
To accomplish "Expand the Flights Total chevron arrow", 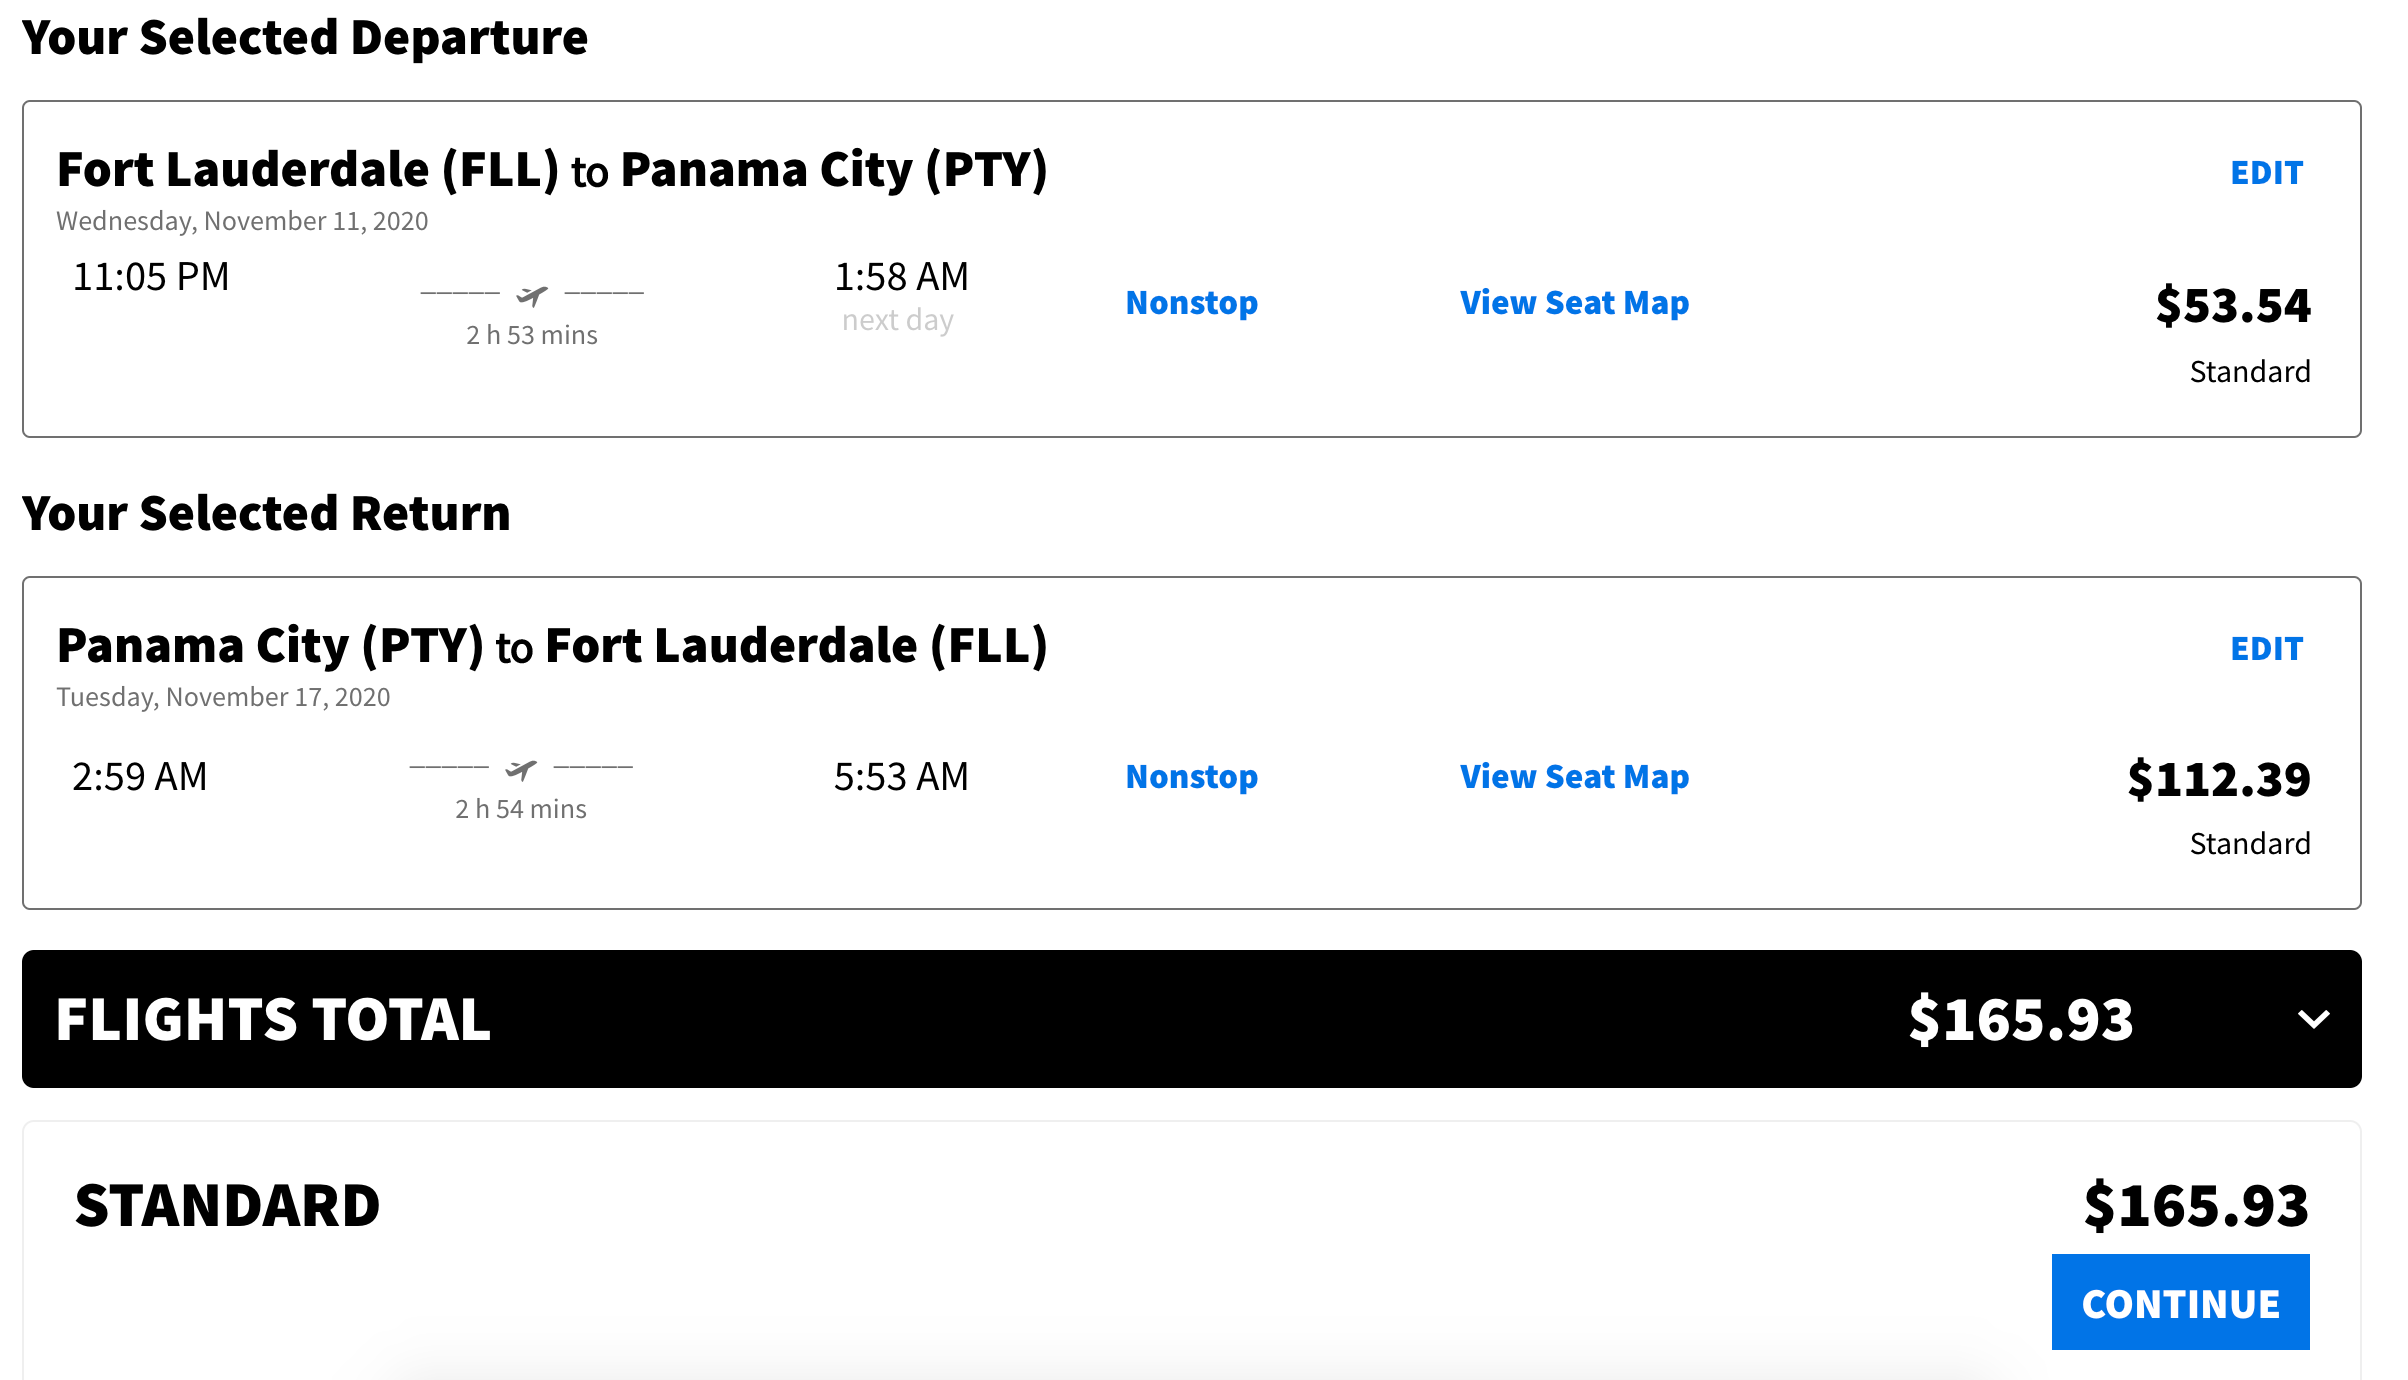I will pos(2313,1020).
